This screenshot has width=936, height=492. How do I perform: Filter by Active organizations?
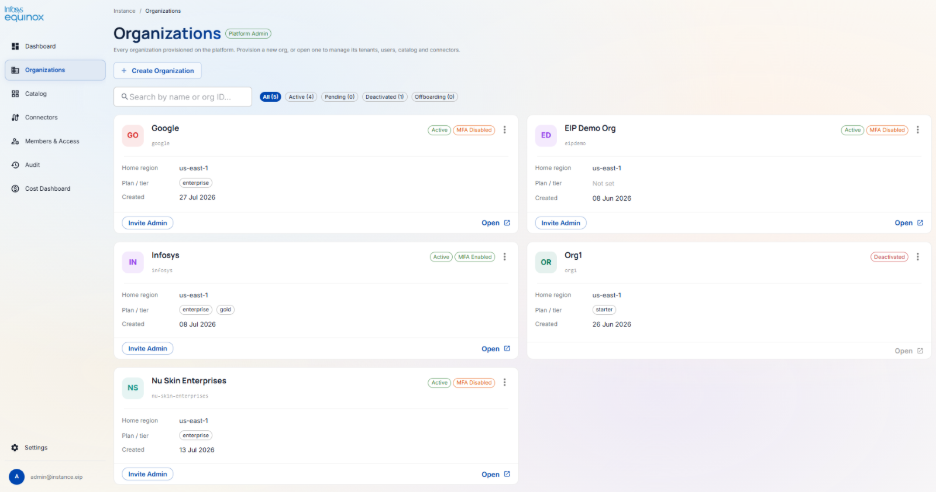pos(301,97)
